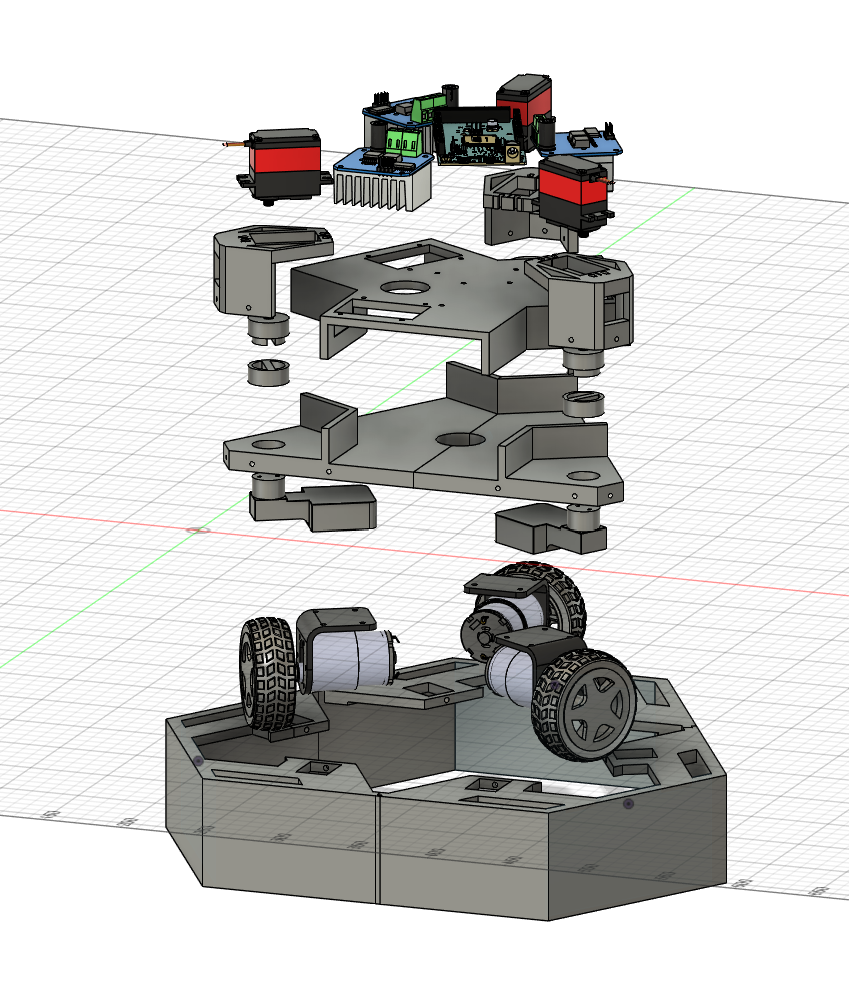The width and height of the screenshot is (849, 991).
Task: Select the leftmost red servo motor
Action: 285,160
